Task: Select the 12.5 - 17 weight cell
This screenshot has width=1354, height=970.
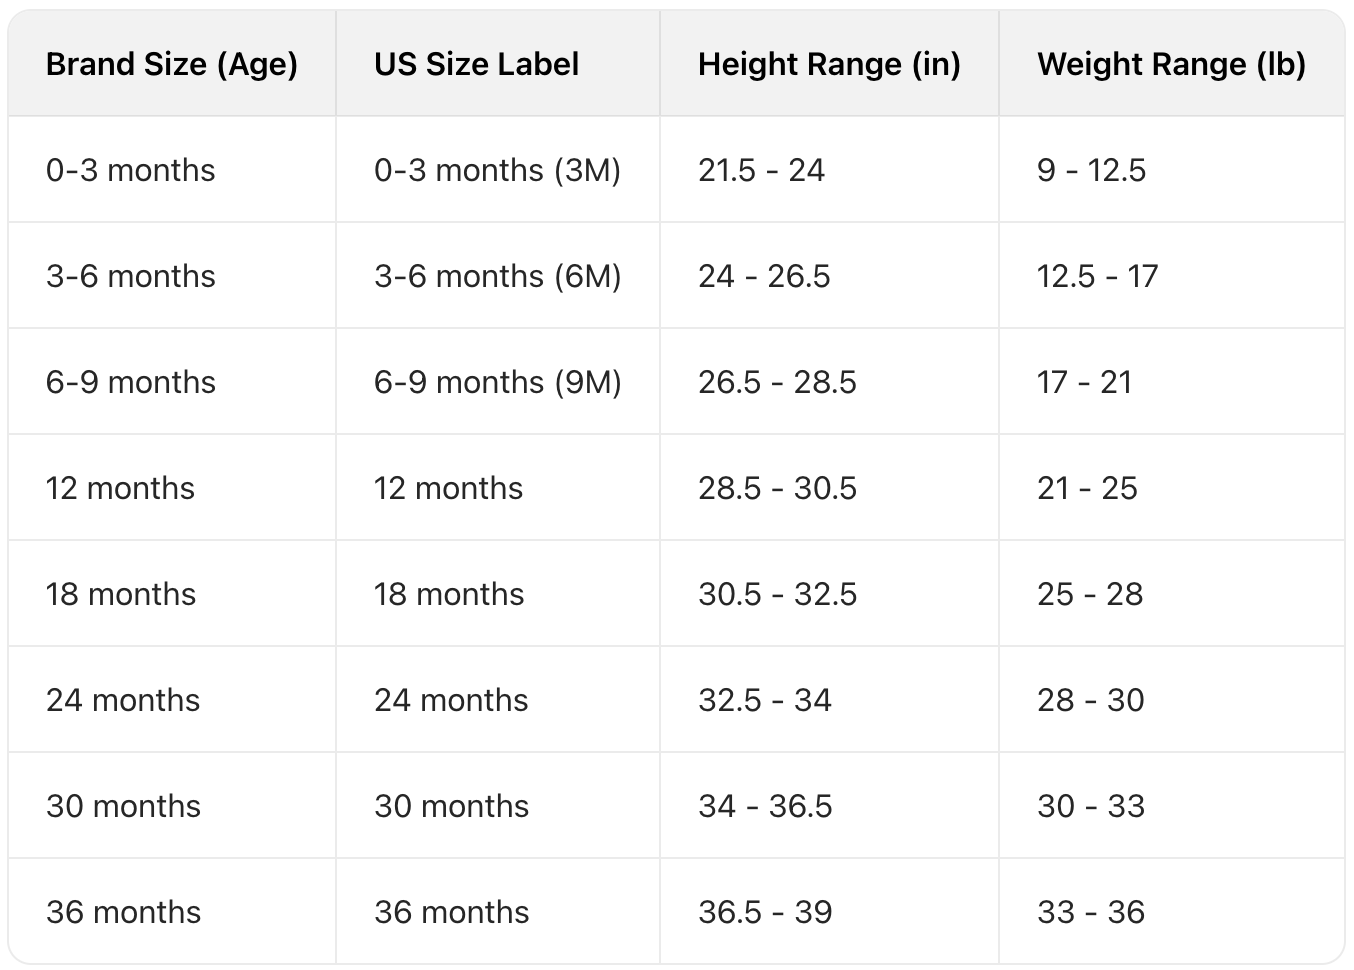Action: 1097,276
